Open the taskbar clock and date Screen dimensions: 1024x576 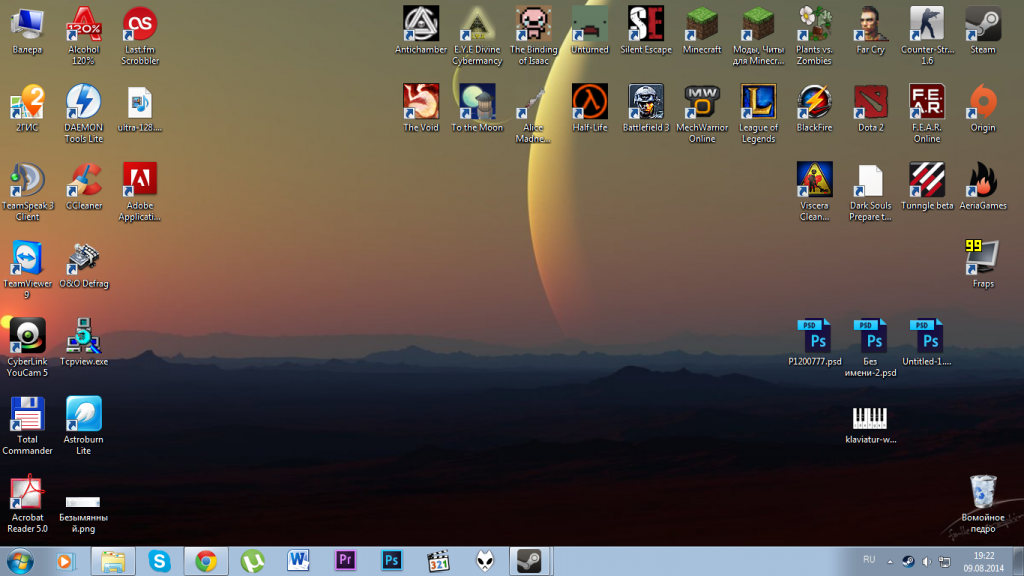[984, 561]
